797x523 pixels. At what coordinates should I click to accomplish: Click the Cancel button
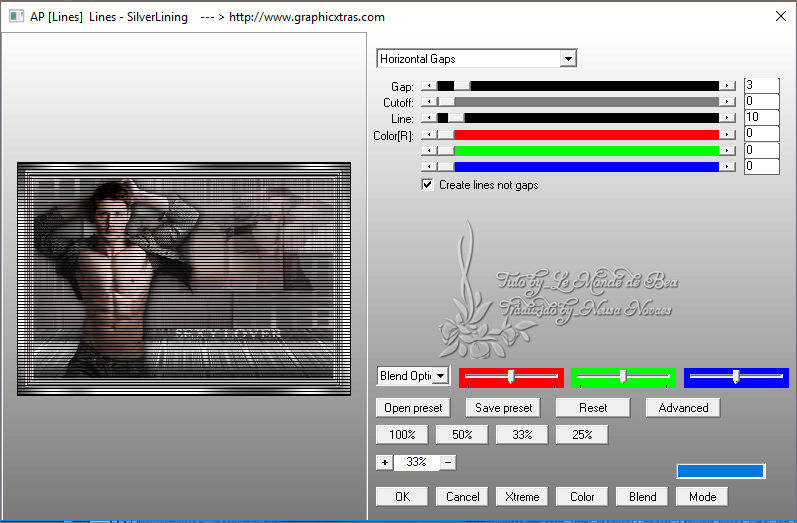coord(462,497)
